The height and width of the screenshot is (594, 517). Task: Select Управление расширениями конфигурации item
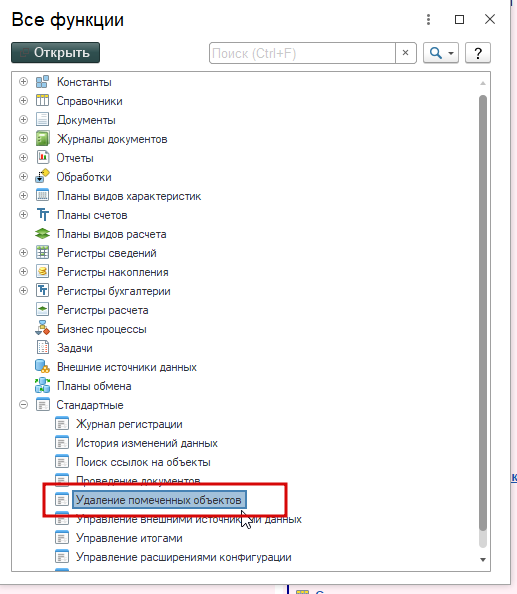(184, 557)
